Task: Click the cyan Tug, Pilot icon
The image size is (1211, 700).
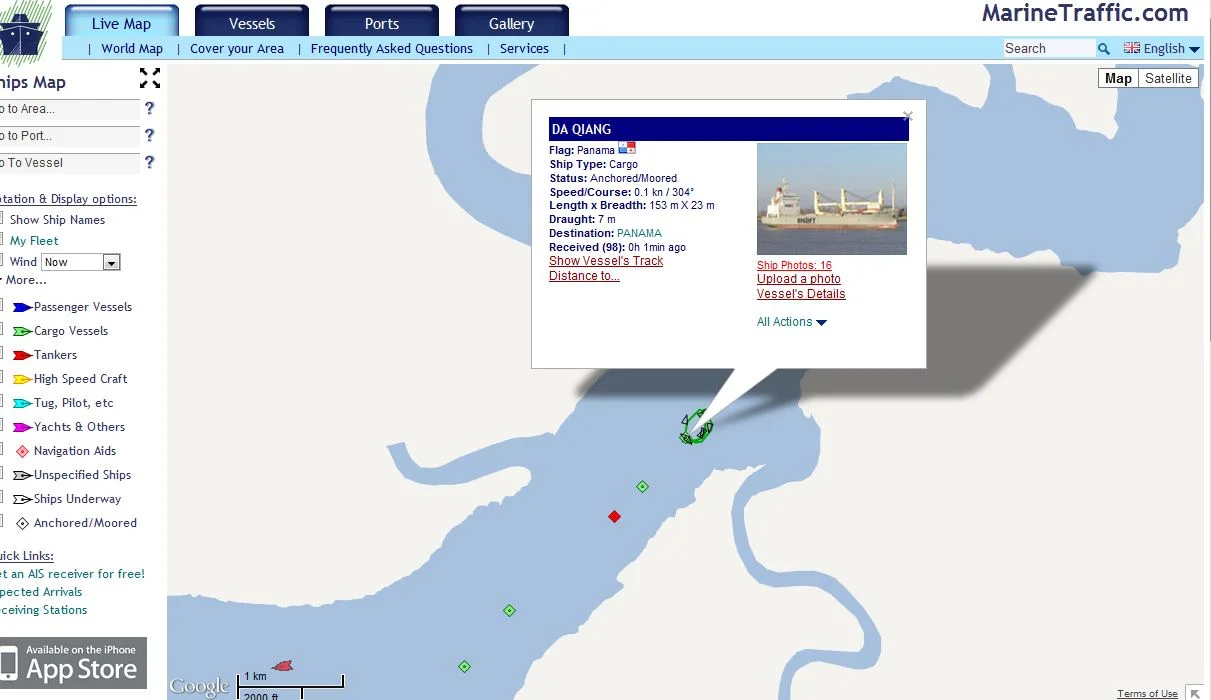Action: 22,403
